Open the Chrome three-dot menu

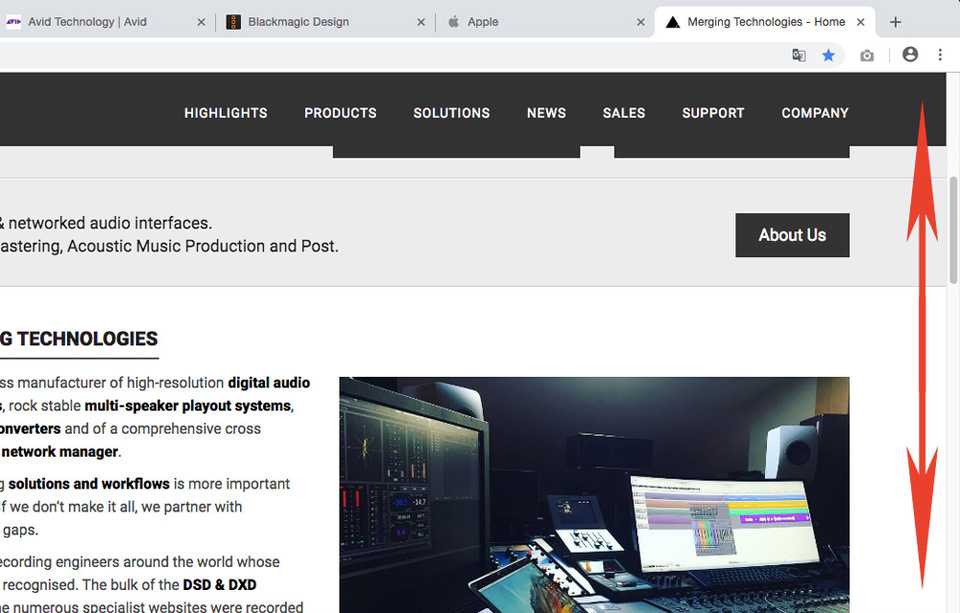pos(940,55)
